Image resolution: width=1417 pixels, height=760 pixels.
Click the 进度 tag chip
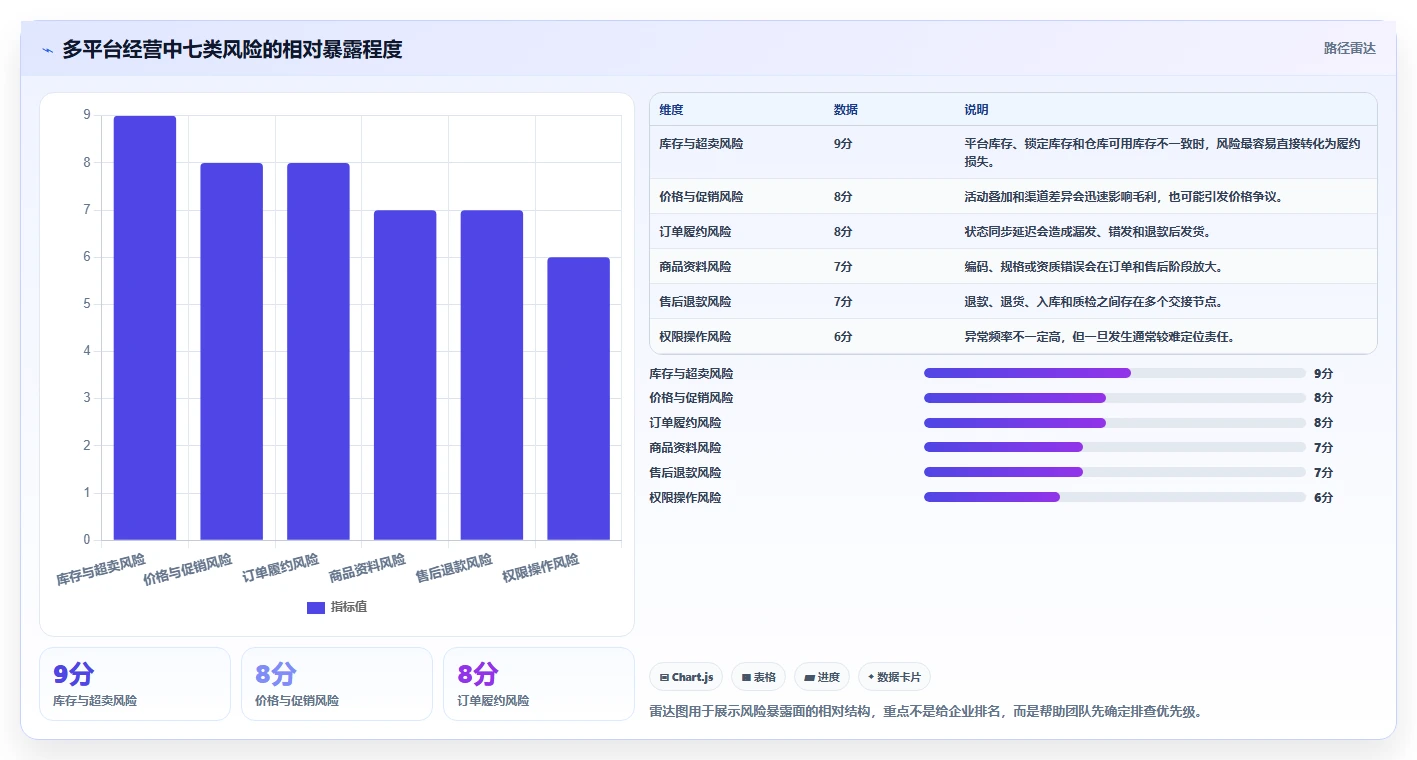coord(821,677)
